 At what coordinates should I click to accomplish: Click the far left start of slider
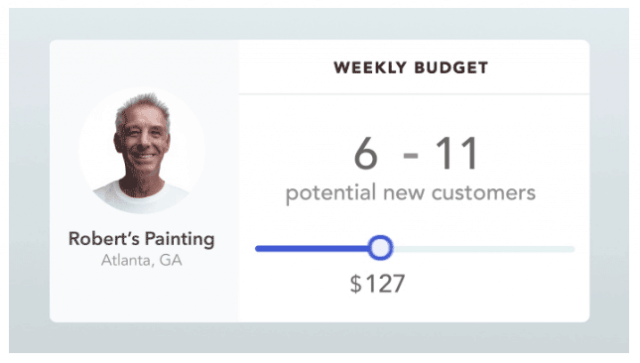point(258,249)
